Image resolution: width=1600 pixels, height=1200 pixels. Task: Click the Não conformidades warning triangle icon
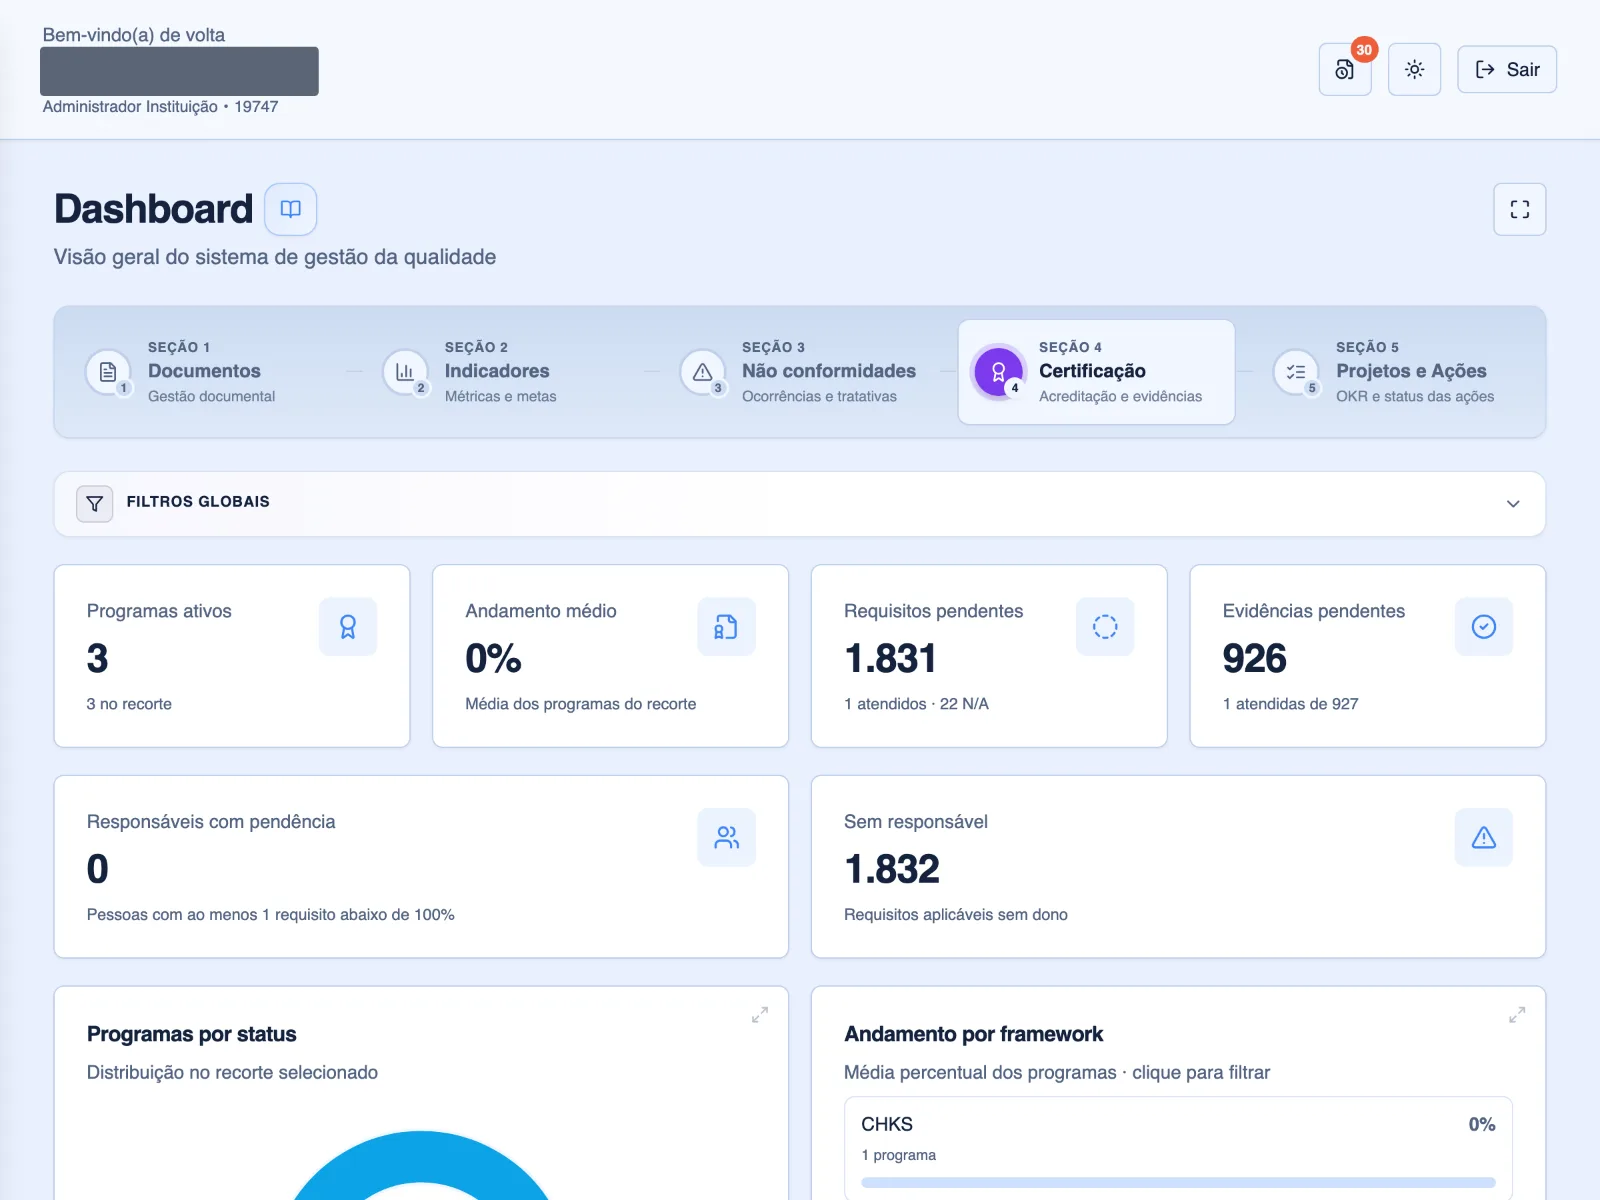tap(702, 372)
